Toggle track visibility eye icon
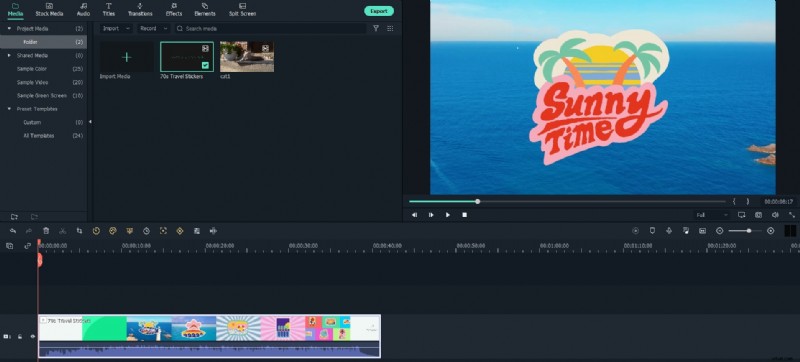800x362 pixels. tap(33, 337)
